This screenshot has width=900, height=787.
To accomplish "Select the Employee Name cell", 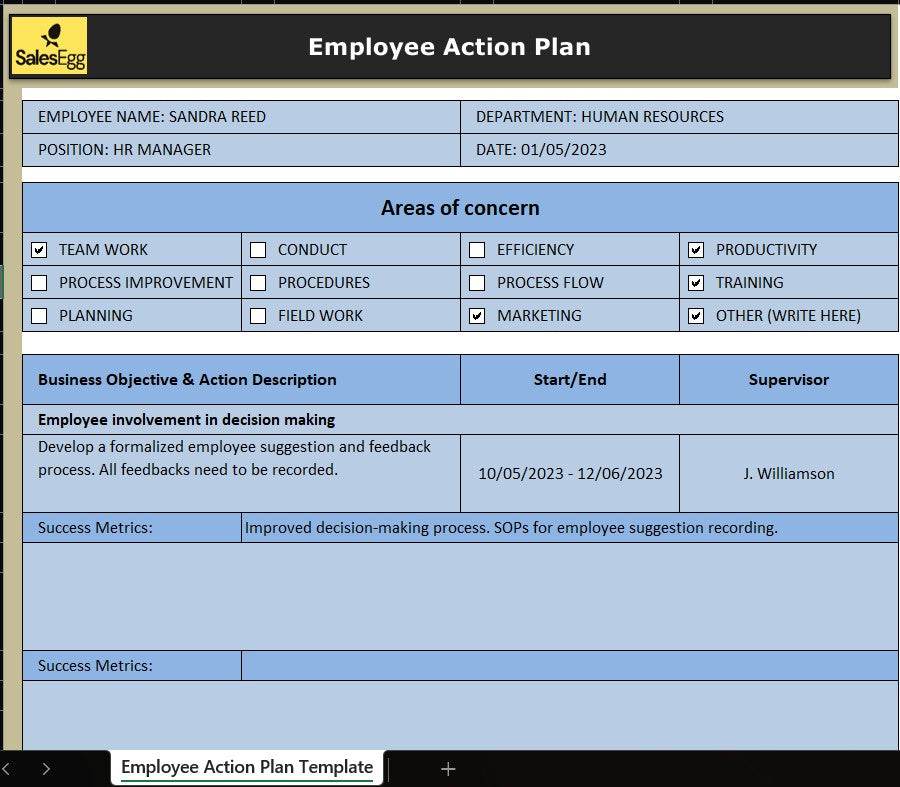I will pyautogui.click(x=241, y=117).
